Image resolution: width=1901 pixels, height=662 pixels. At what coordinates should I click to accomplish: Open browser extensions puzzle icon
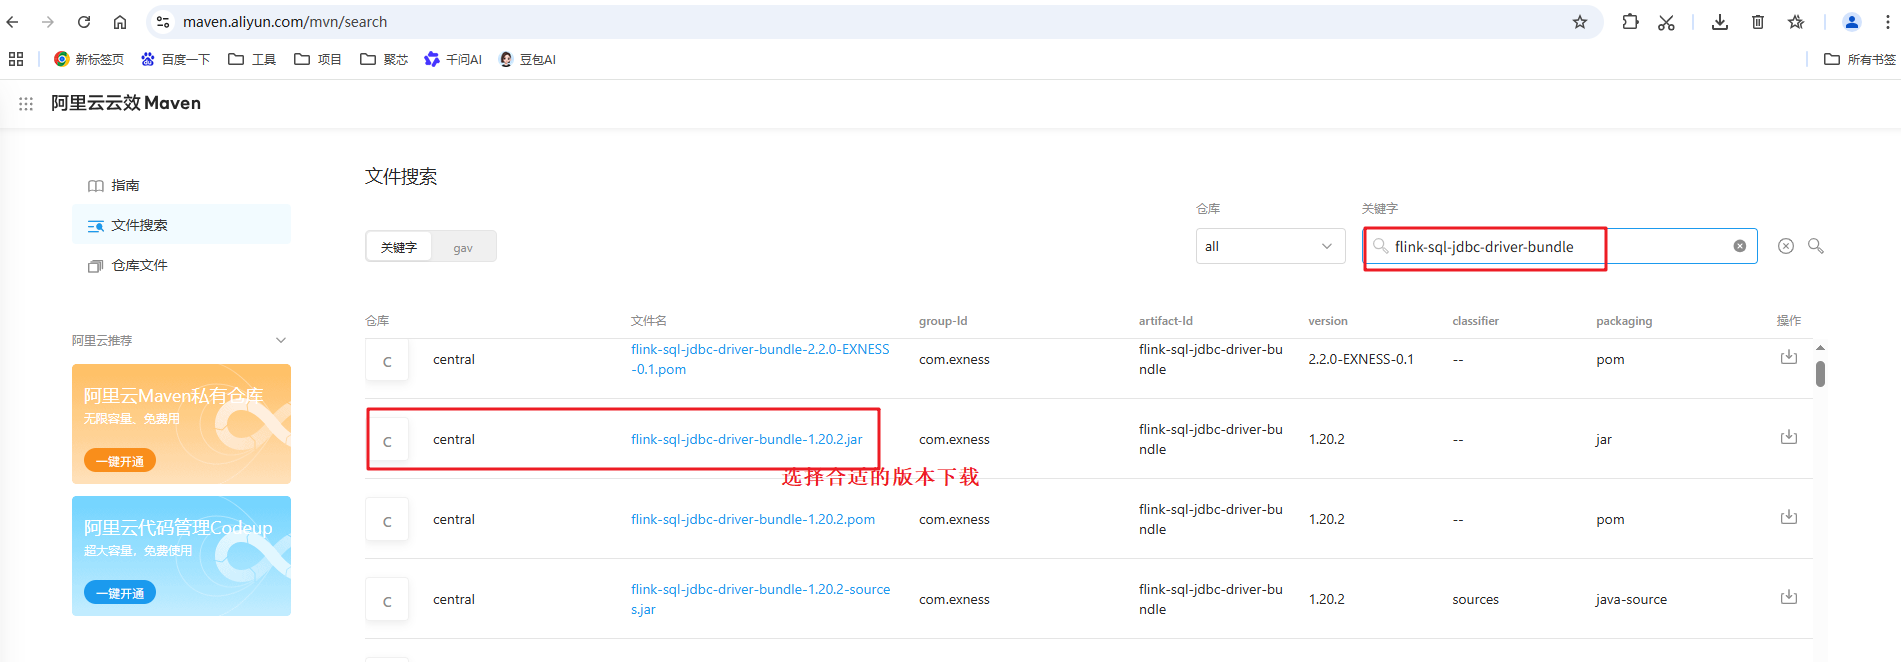1630,22
